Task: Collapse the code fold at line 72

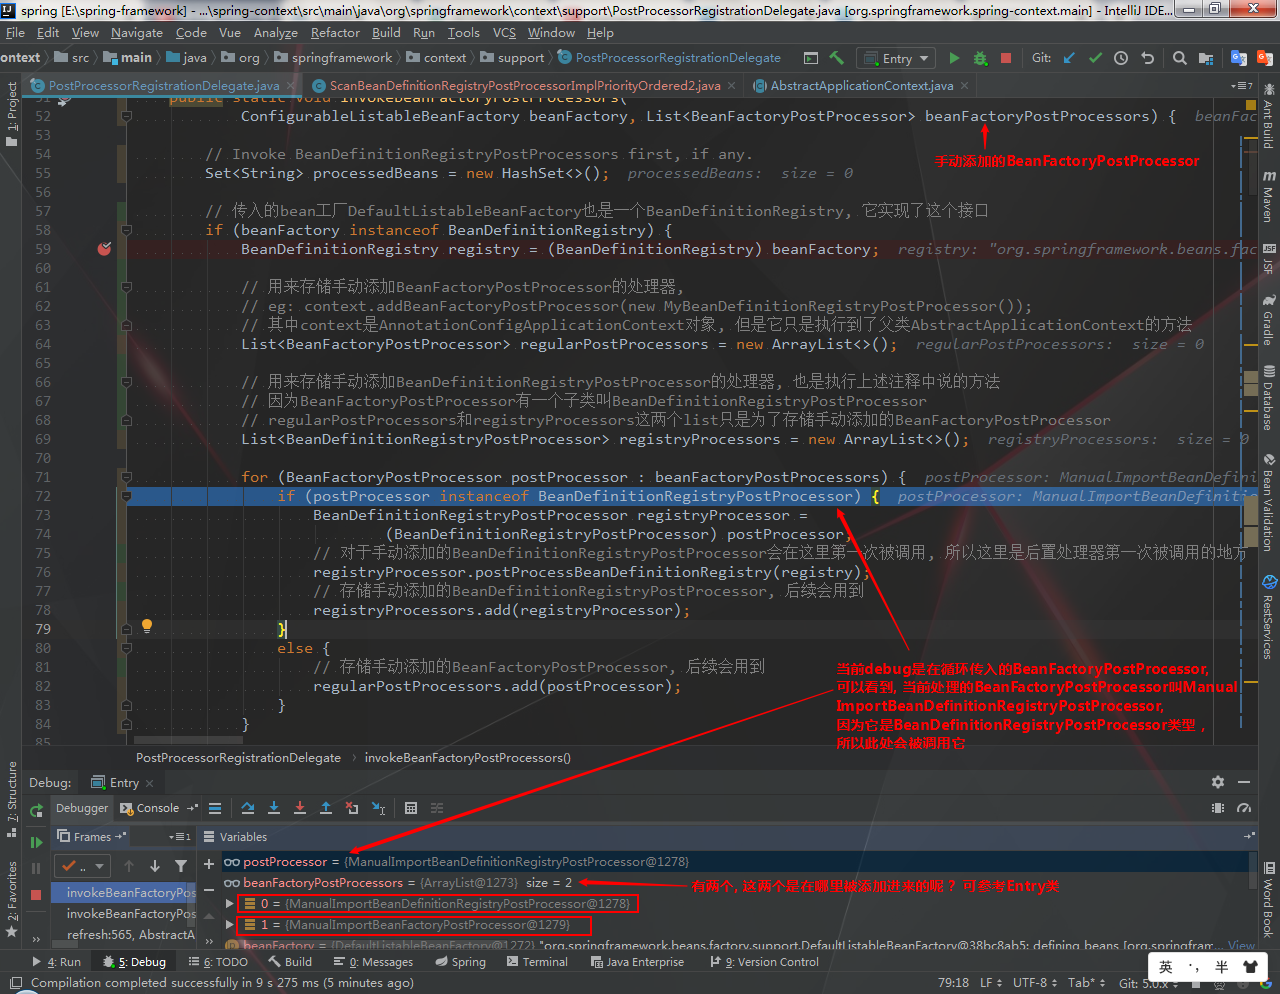Action: (126, 496)
